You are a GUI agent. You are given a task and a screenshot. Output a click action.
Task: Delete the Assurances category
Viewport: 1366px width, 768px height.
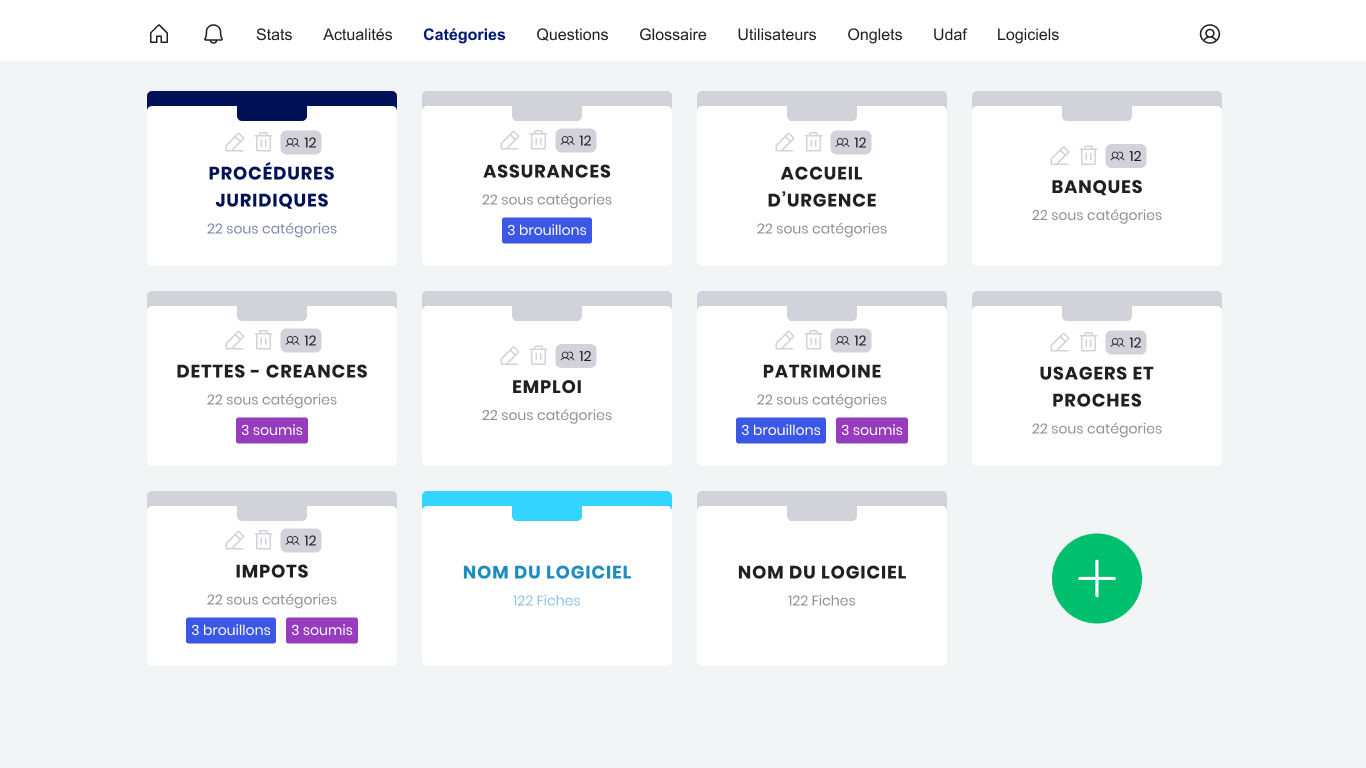pyautogui.click(x=538, y=141)
